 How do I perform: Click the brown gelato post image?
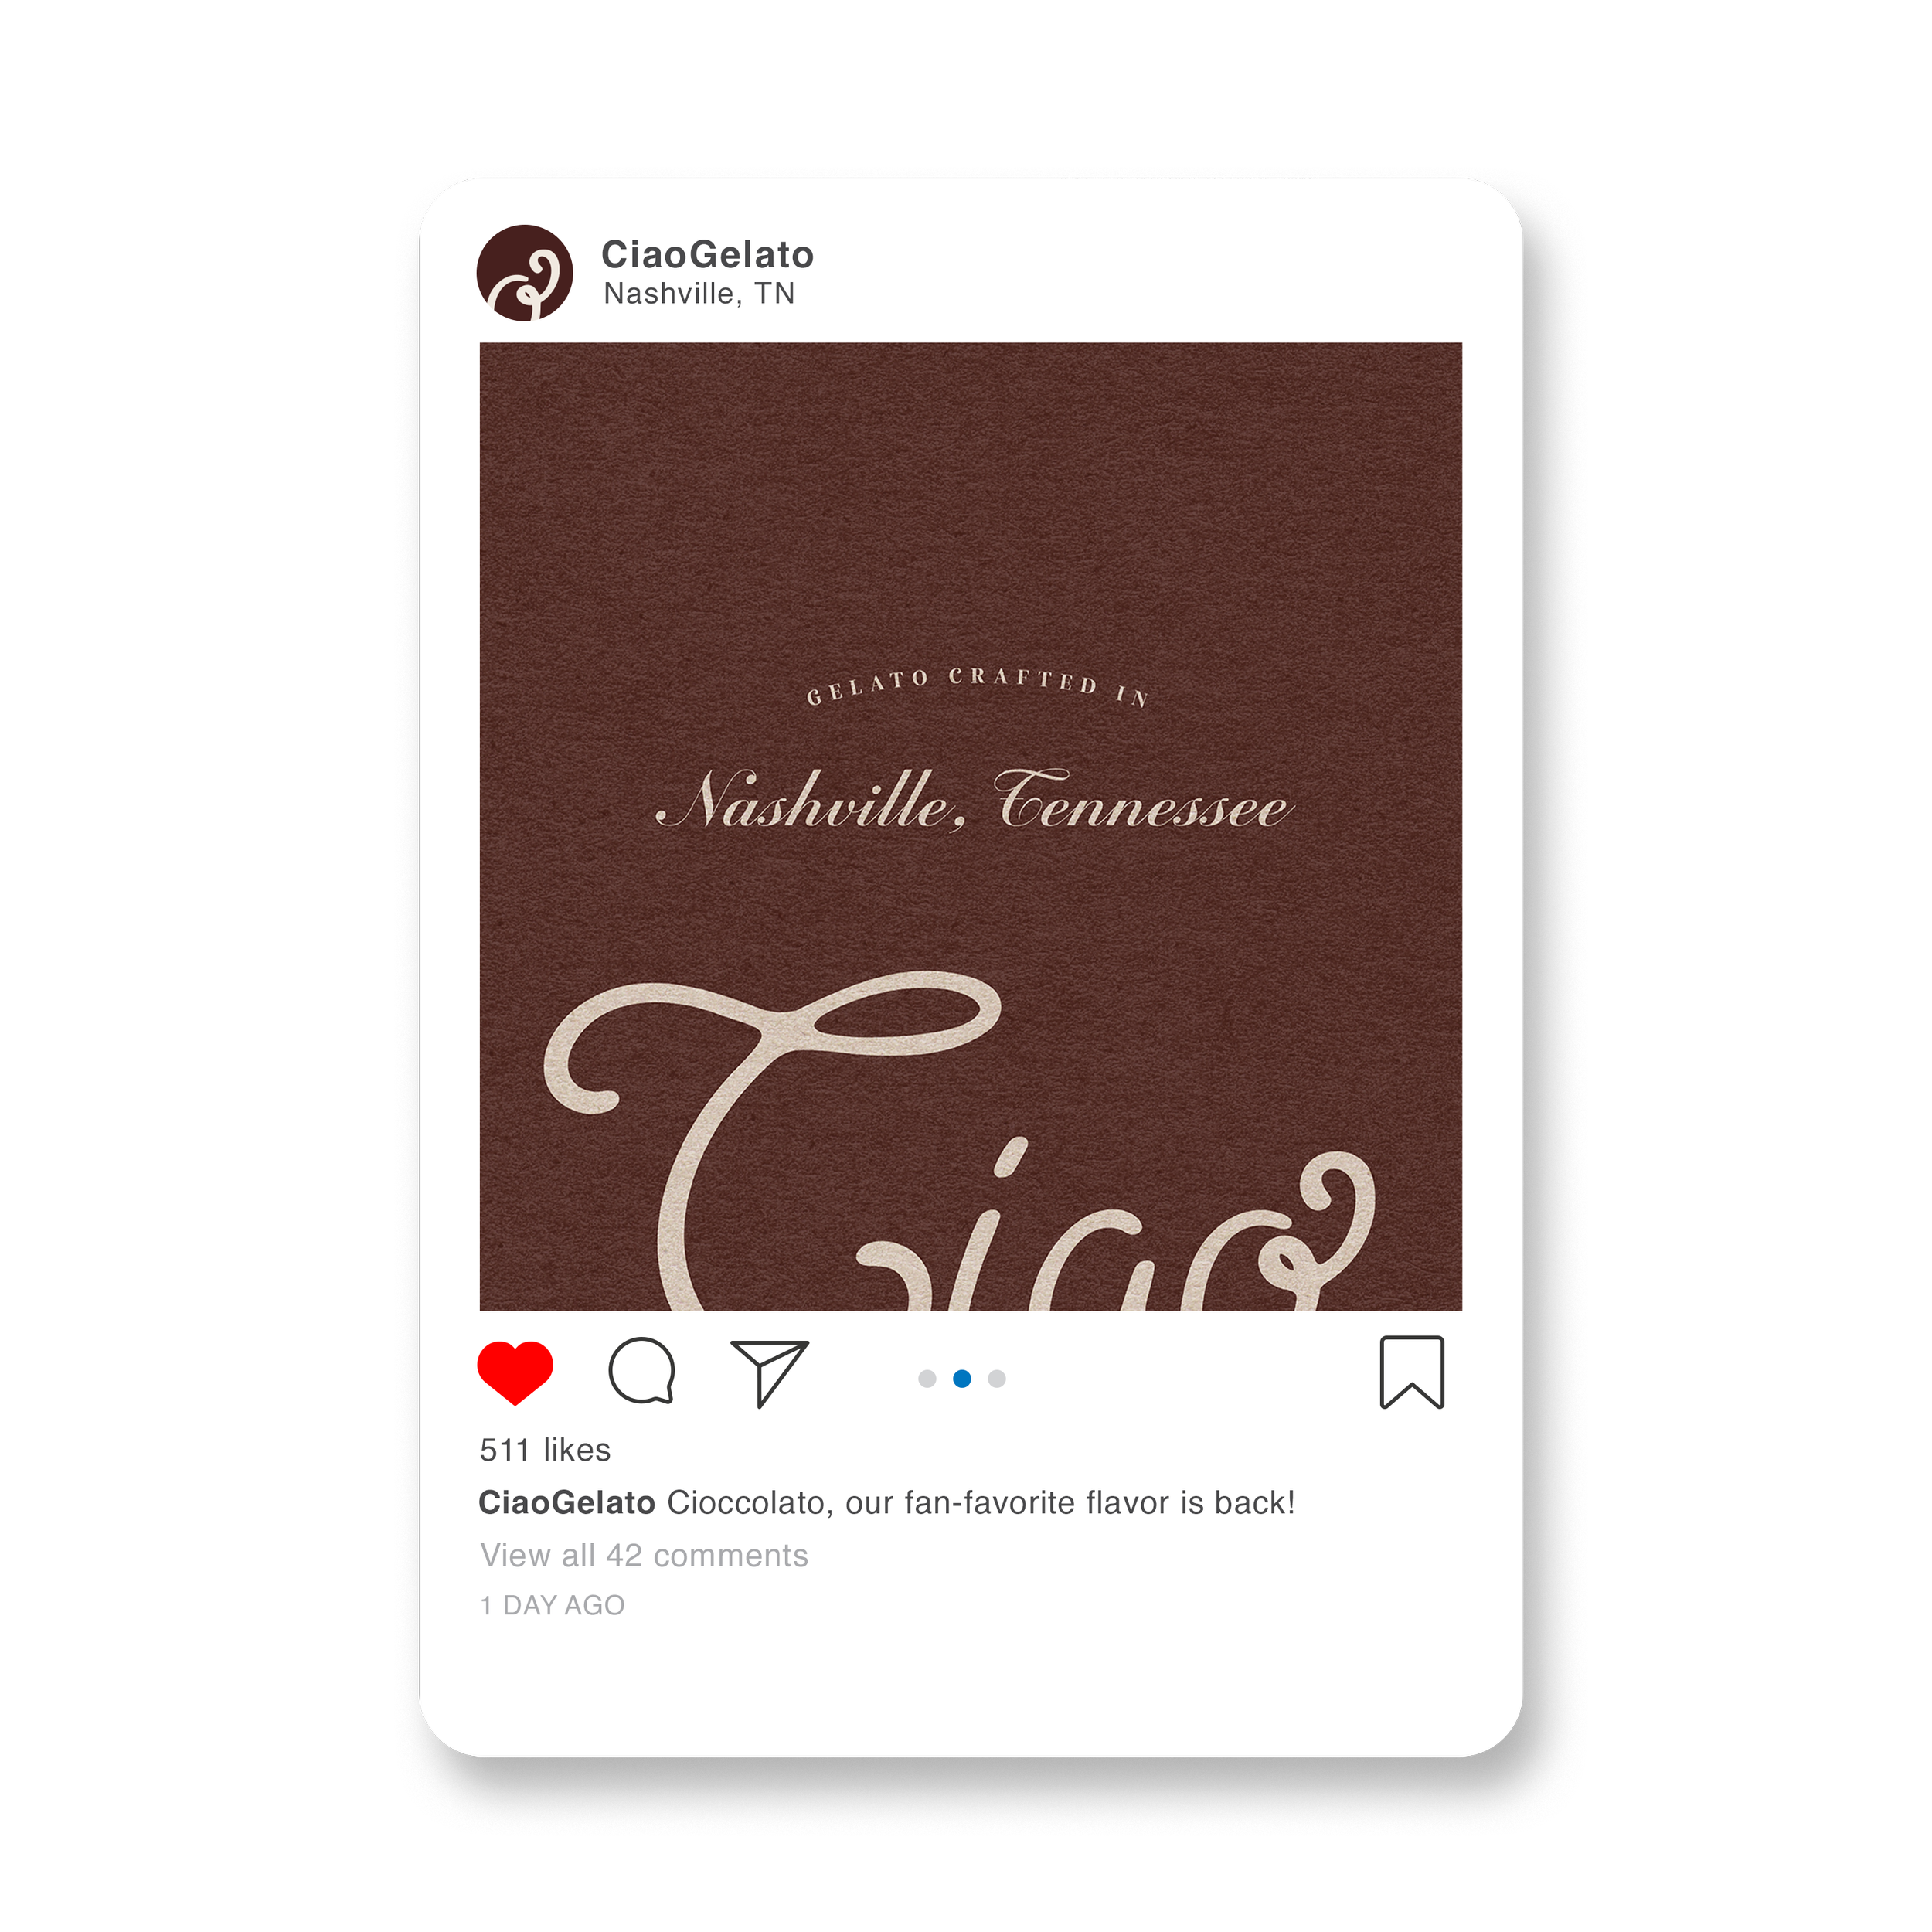(971, 826)
